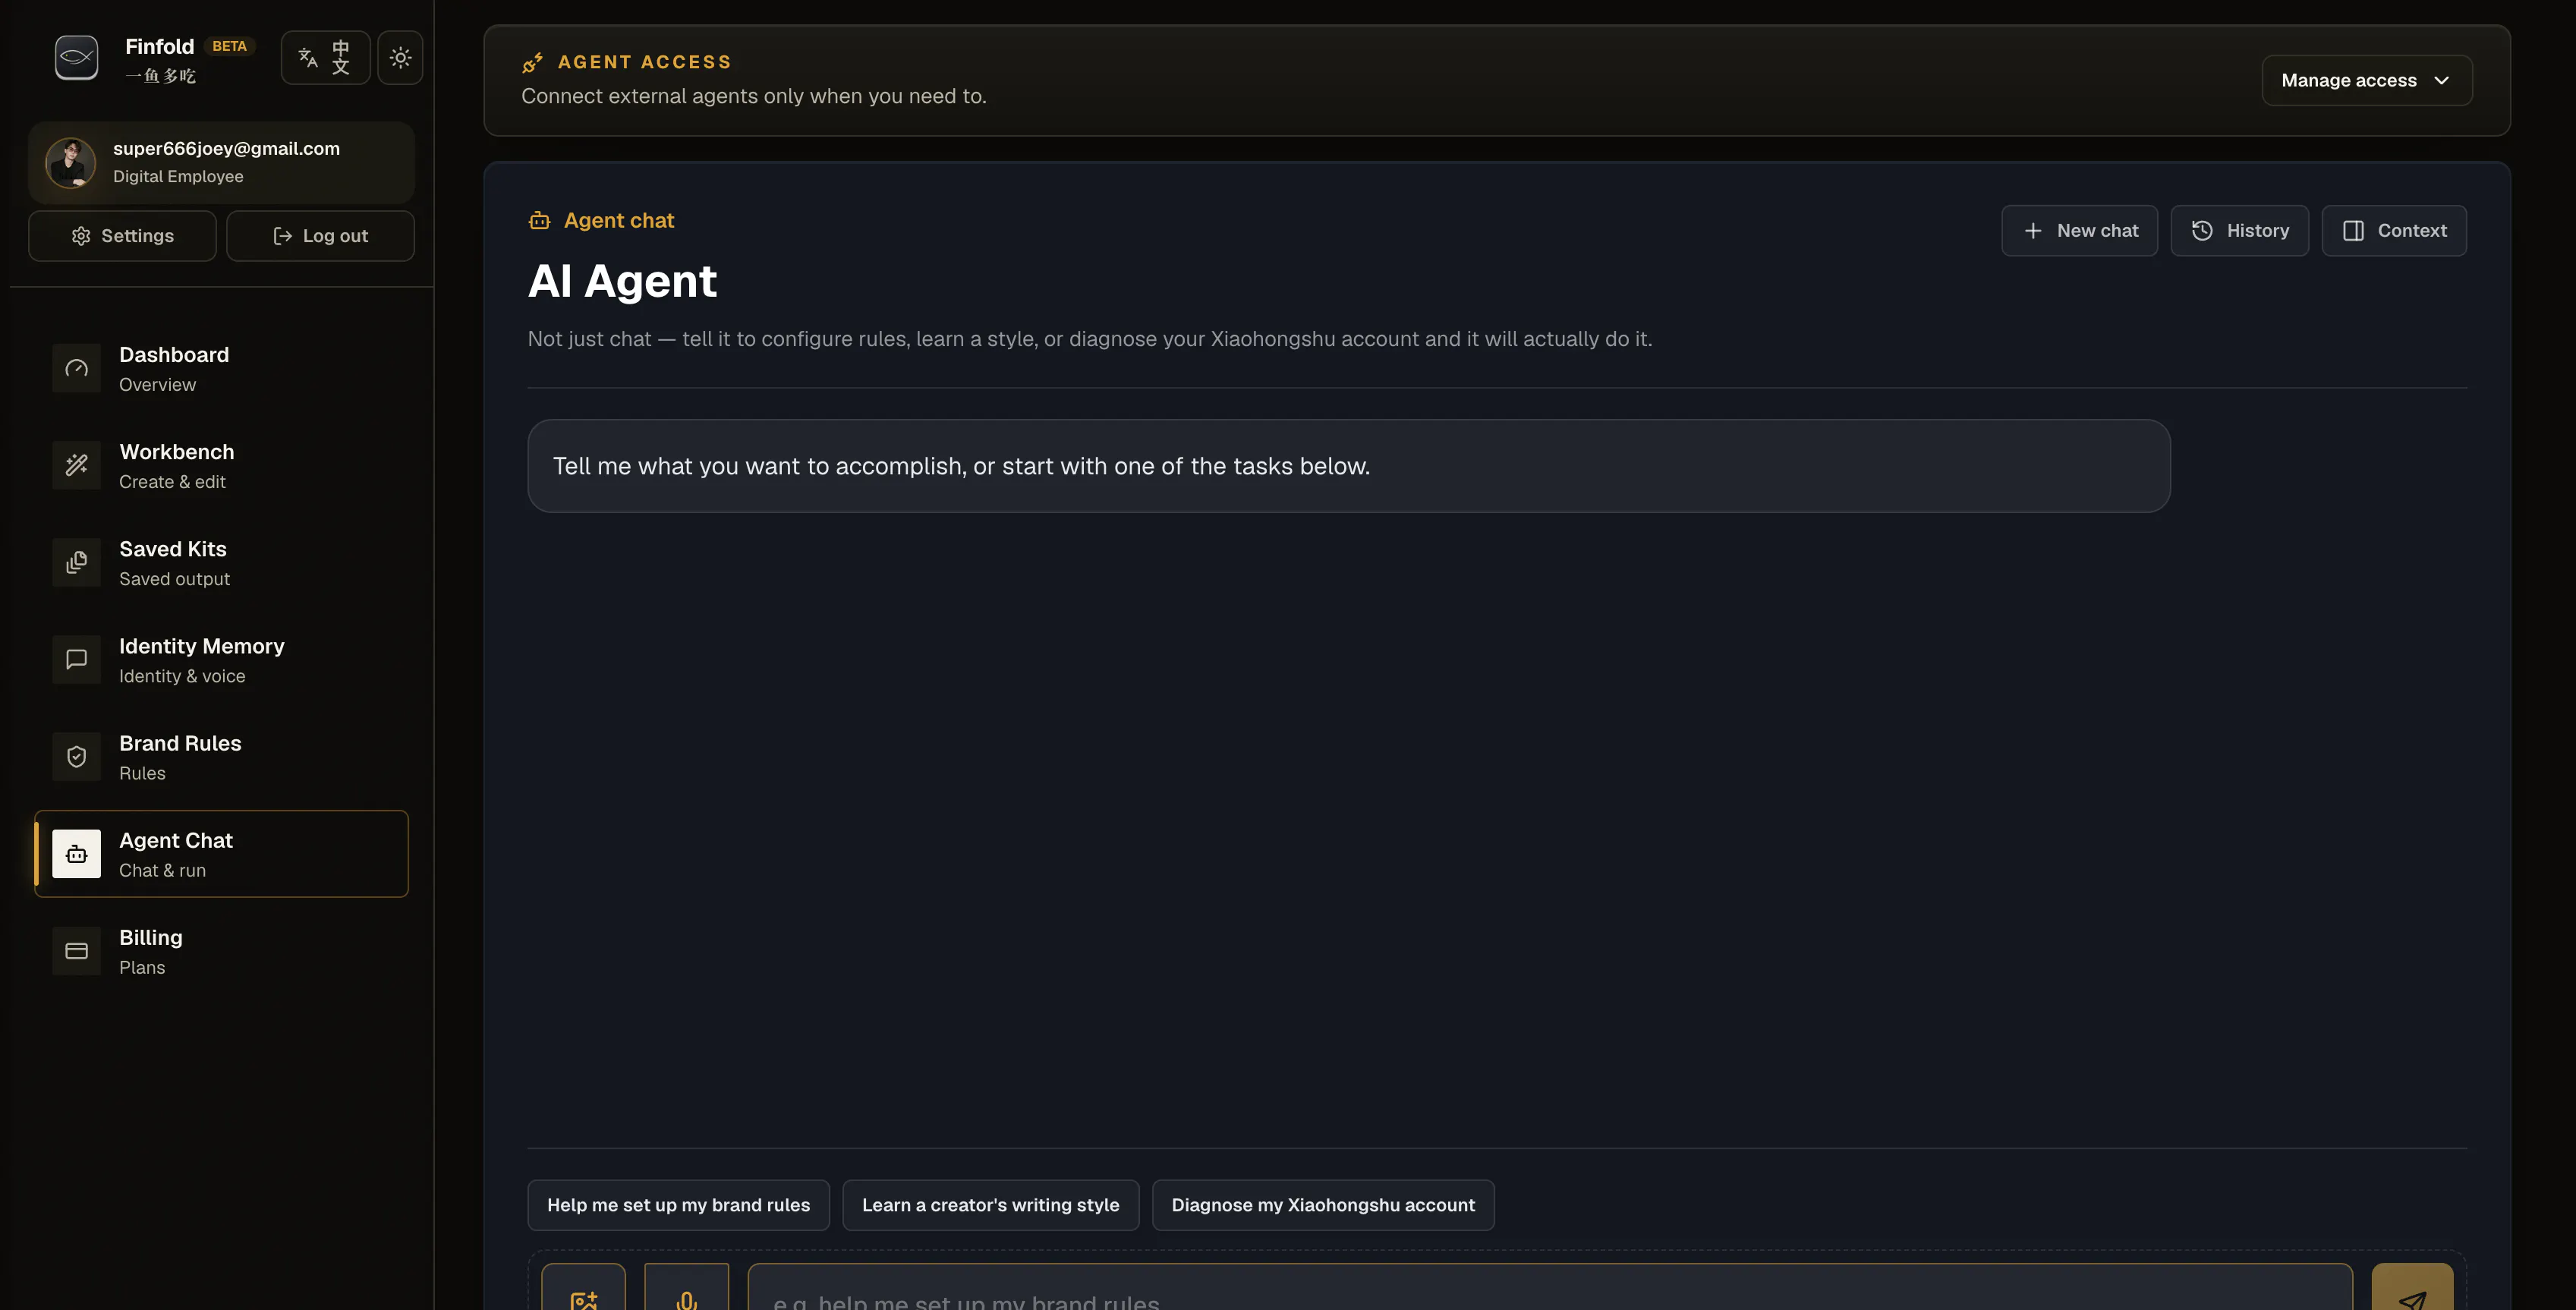
Task: Go to Workbench Create & edit
Action: pyautogui.click(x=221, y=465)
